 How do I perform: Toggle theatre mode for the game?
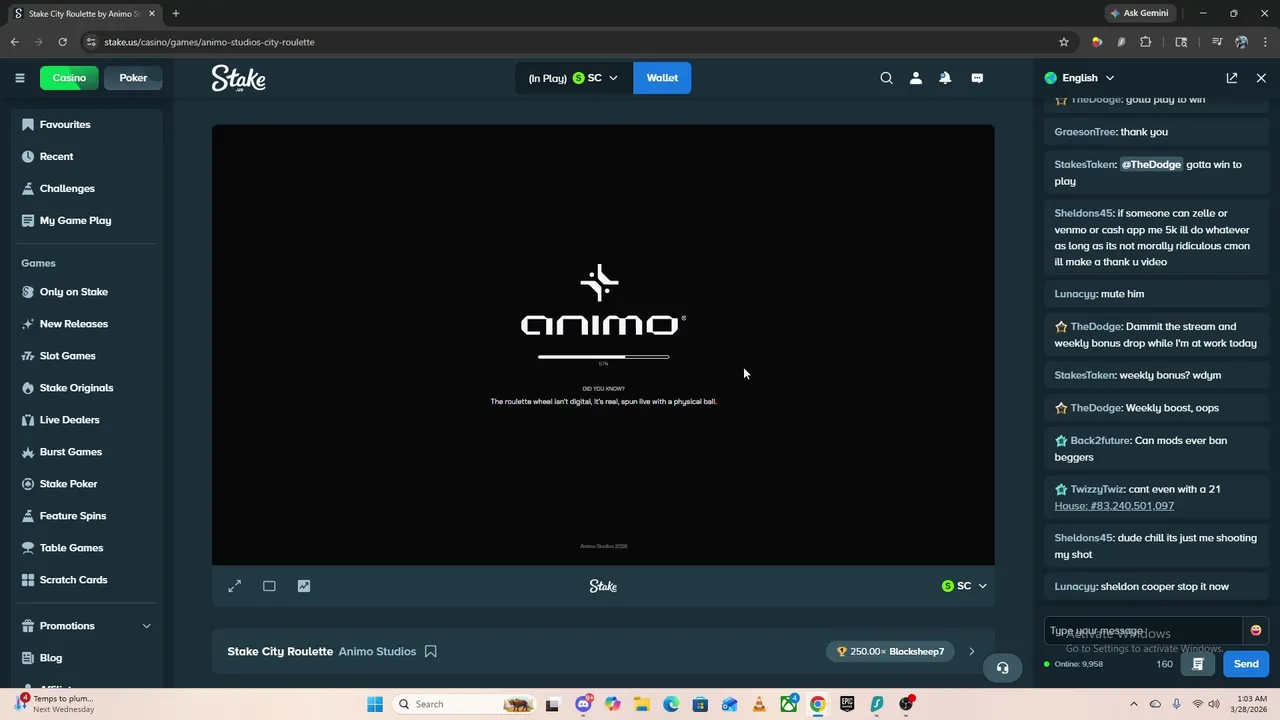point(269,586)
